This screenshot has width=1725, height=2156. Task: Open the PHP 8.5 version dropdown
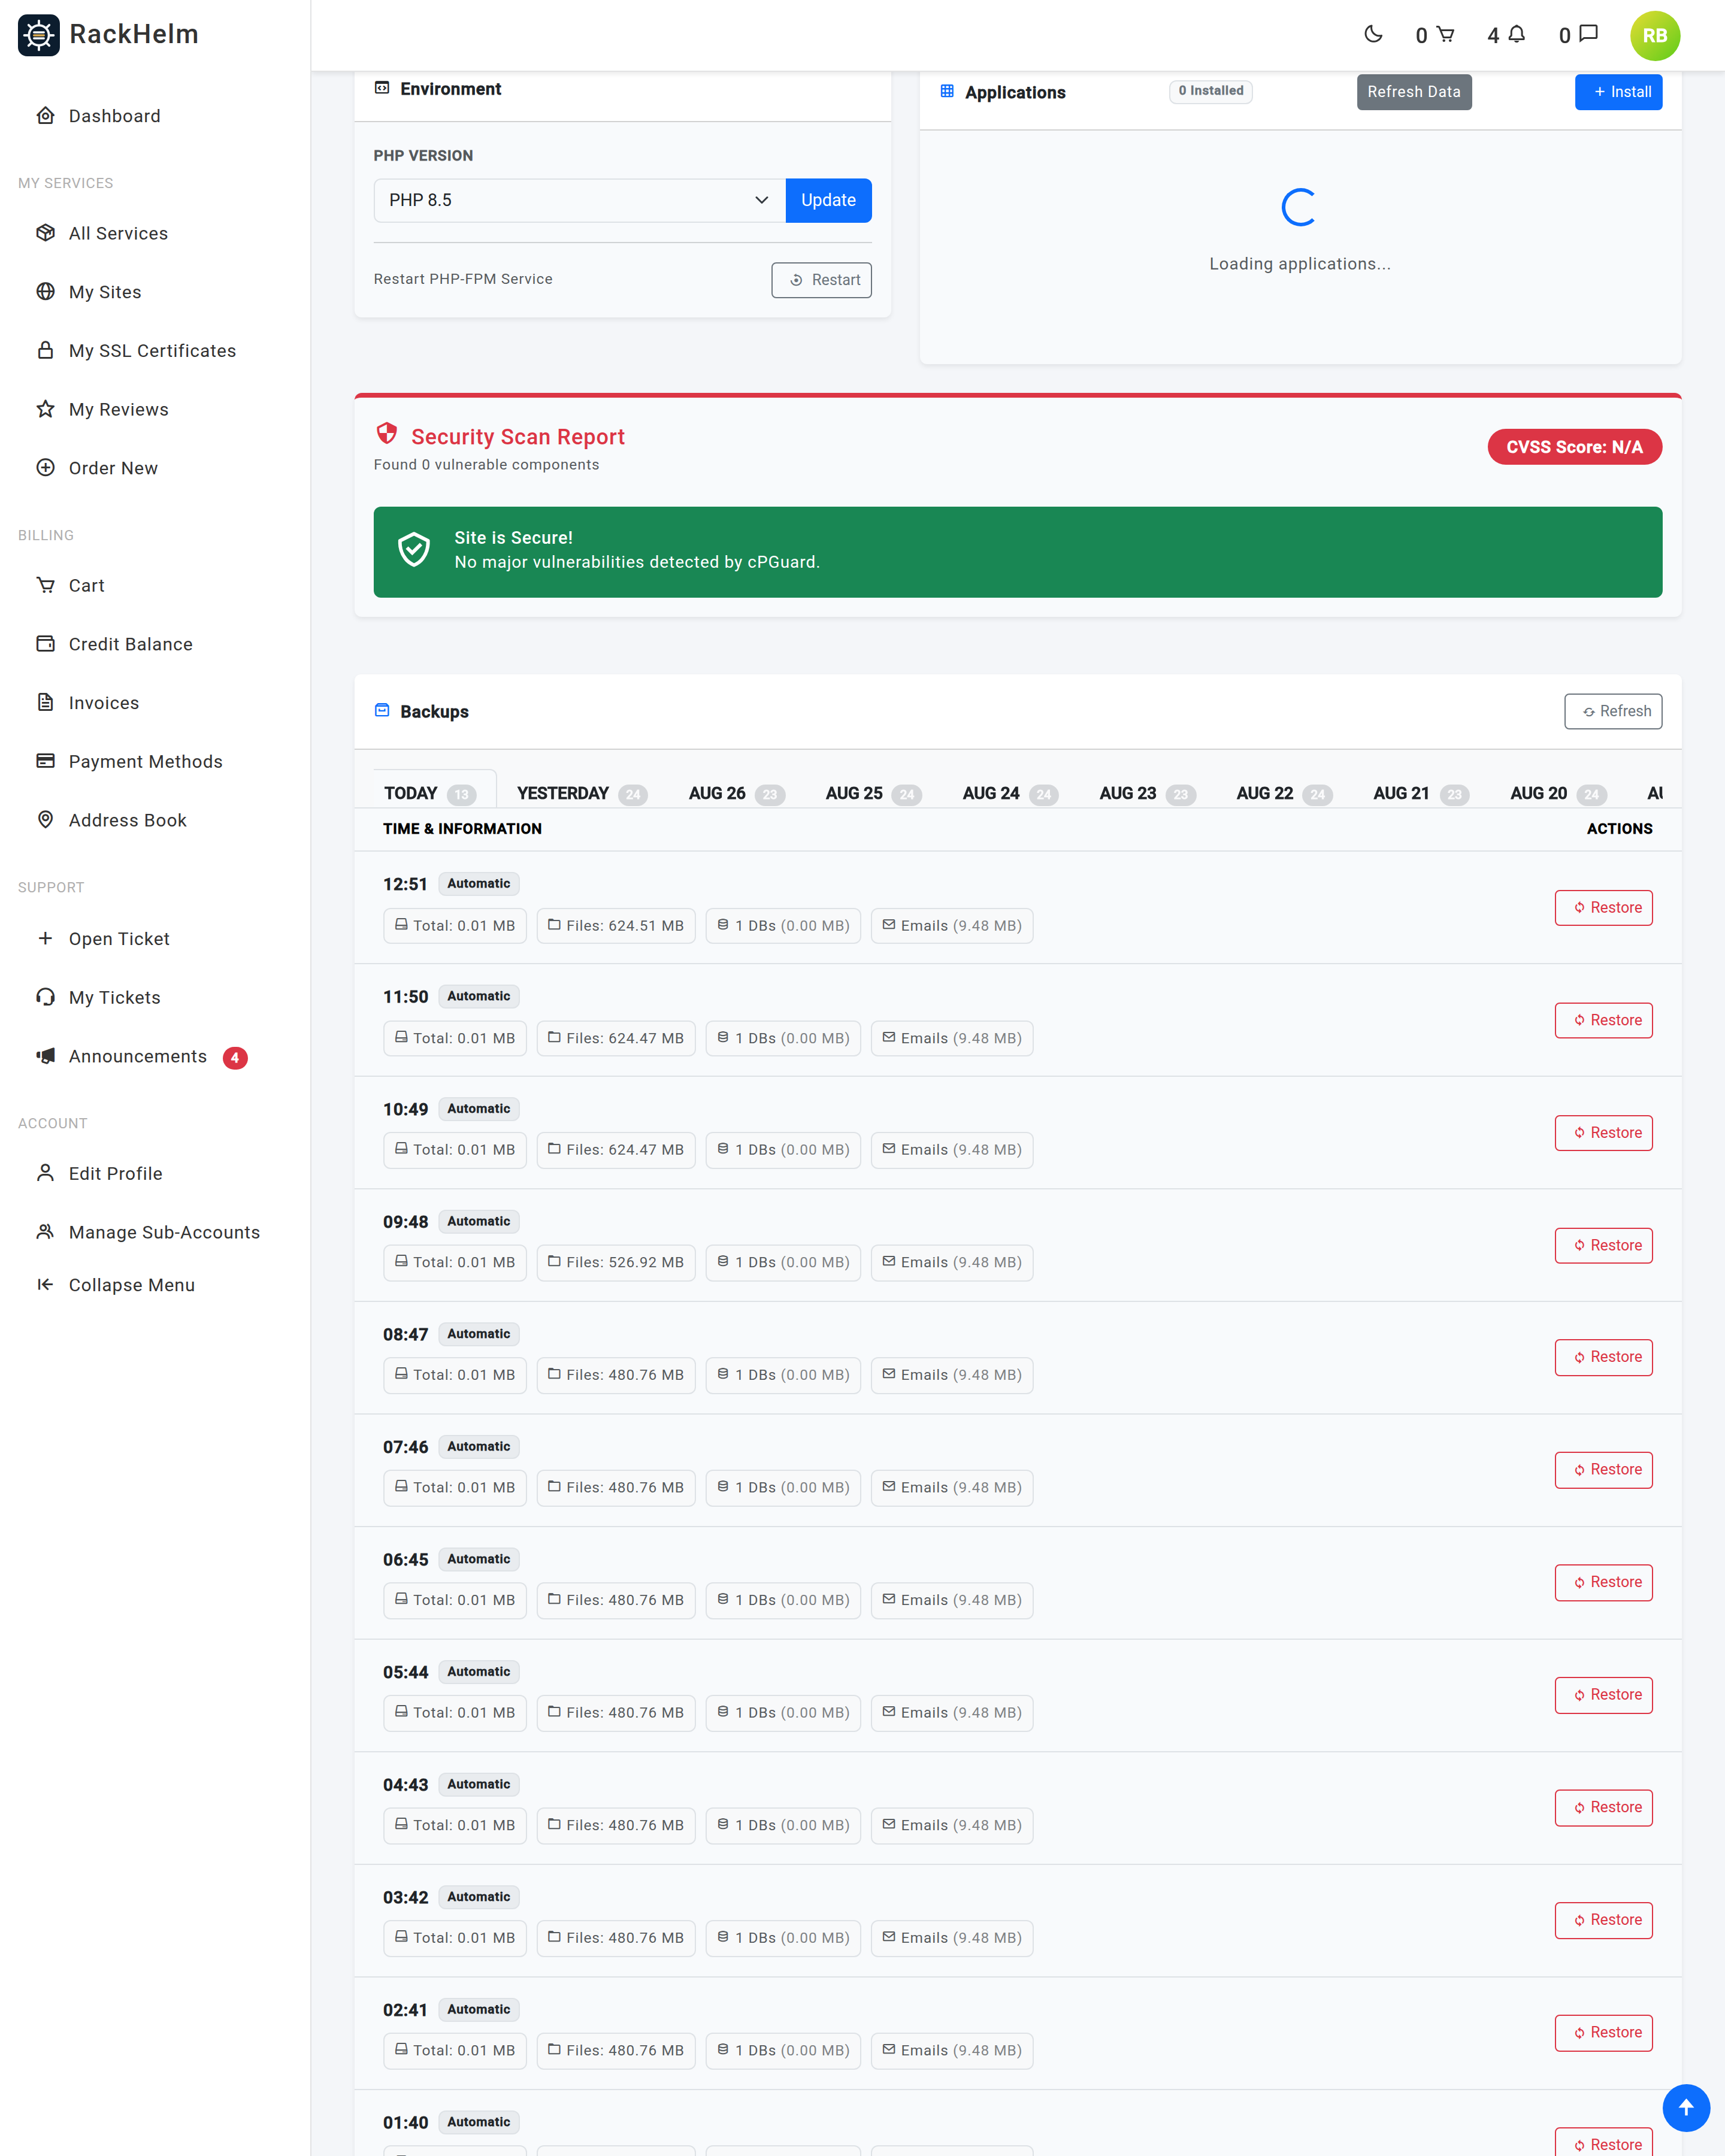tap(580, 200)
